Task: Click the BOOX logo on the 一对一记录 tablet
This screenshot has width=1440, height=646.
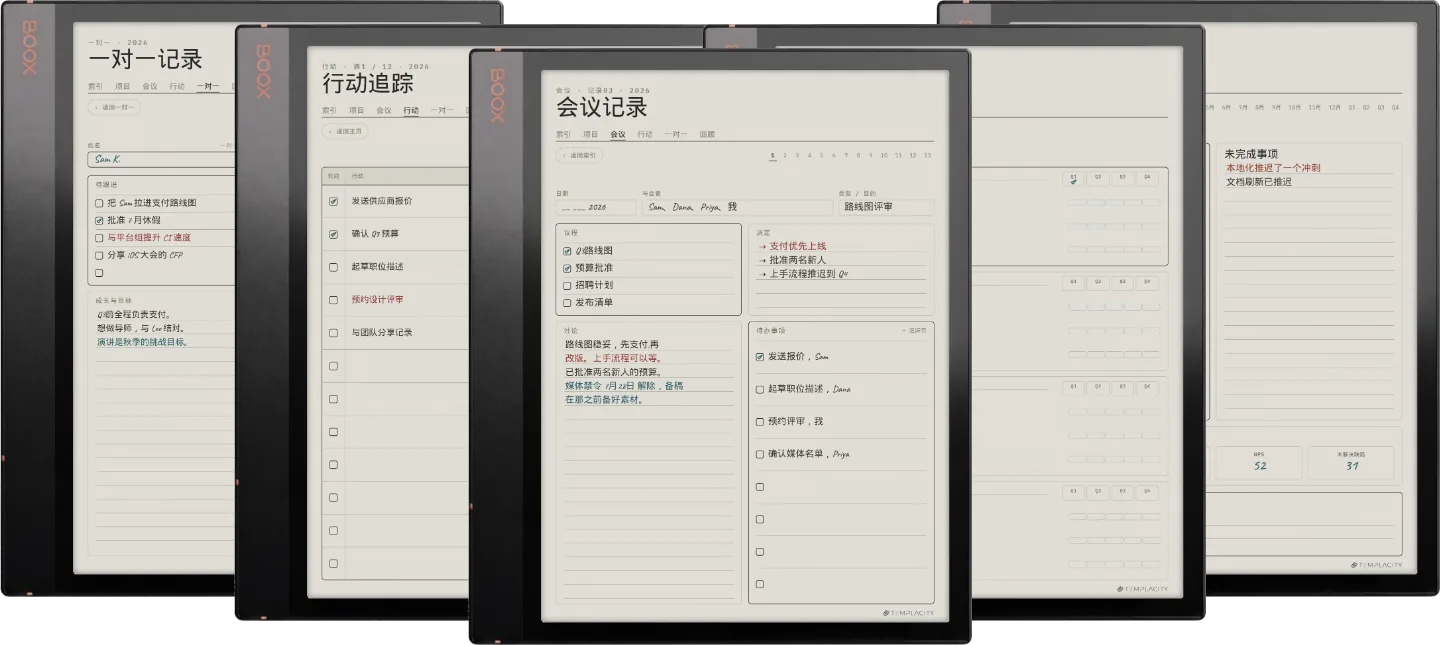Action: pyautogui.click(x=29, y=47)
